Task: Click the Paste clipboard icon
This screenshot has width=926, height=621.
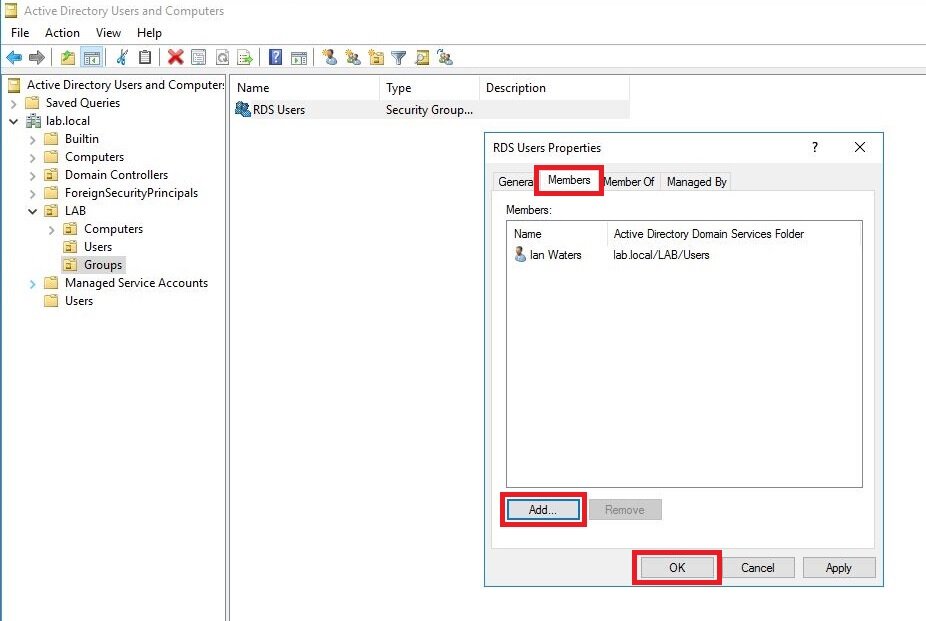Action: (x=145, y=57)
